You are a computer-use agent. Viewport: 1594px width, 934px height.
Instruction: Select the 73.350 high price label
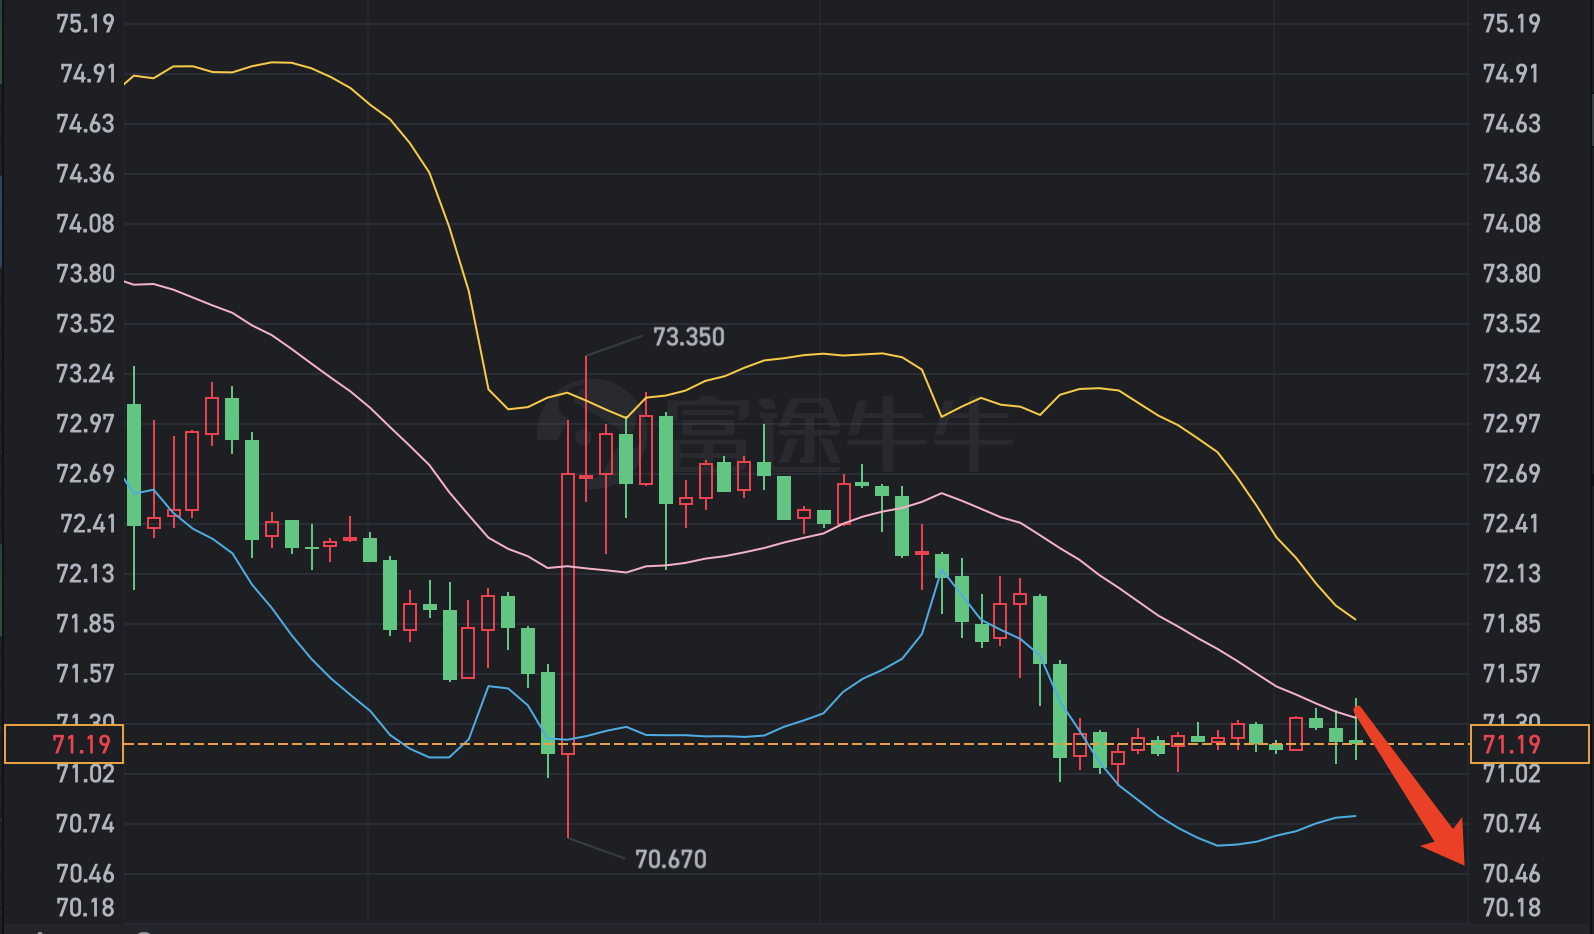(688, 337)
